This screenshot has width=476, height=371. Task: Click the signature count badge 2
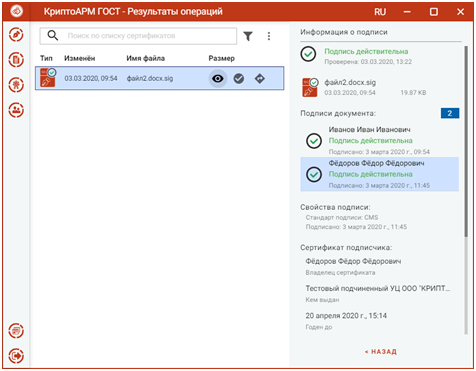pos(450,113)
